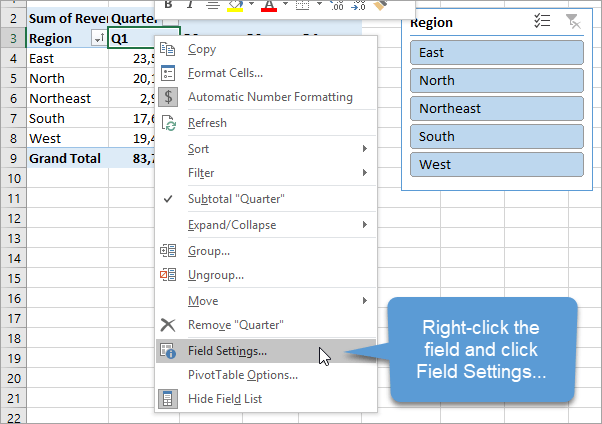Click the Group icon in context menu

click(168, 251)
